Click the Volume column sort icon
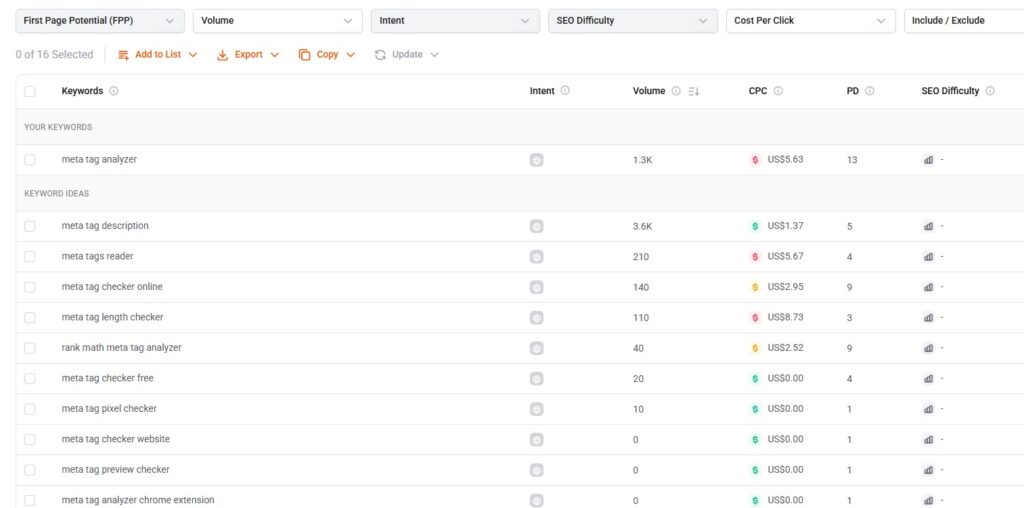The height and width of the screenshot is (508, 1024). pyautogui.click(x=694, y=91)
